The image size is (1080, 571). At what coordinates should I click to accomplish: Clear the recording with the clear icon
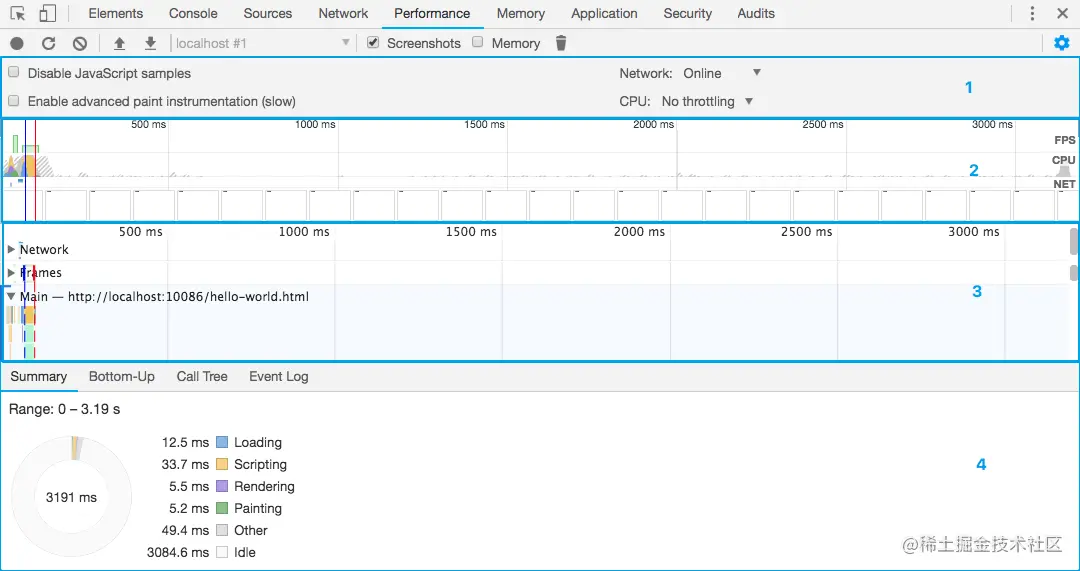click(x=80, y=43)
